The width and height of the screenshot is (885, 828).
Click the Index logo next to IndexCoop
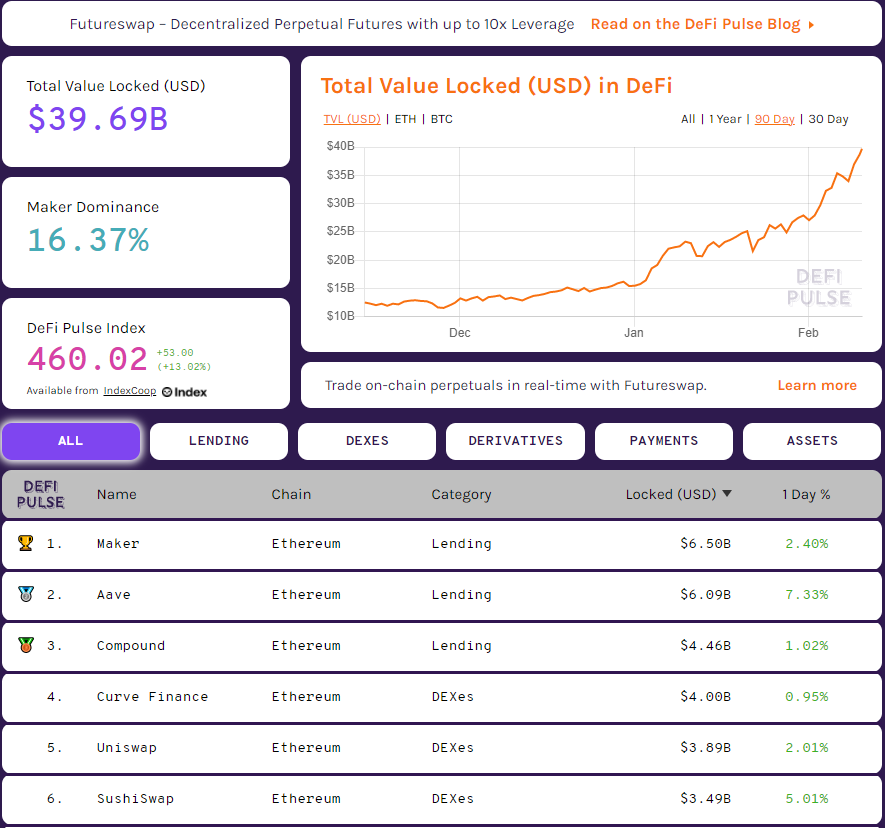(185, 392)
